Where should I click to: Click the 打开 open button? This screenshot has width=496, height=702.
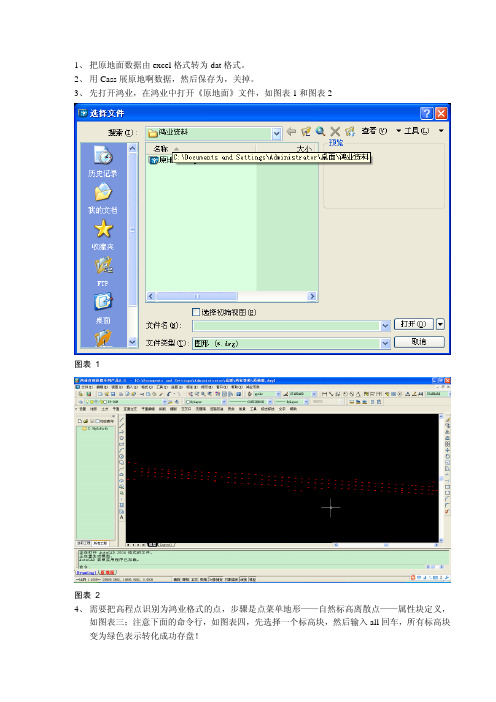(x=414, y=324)
